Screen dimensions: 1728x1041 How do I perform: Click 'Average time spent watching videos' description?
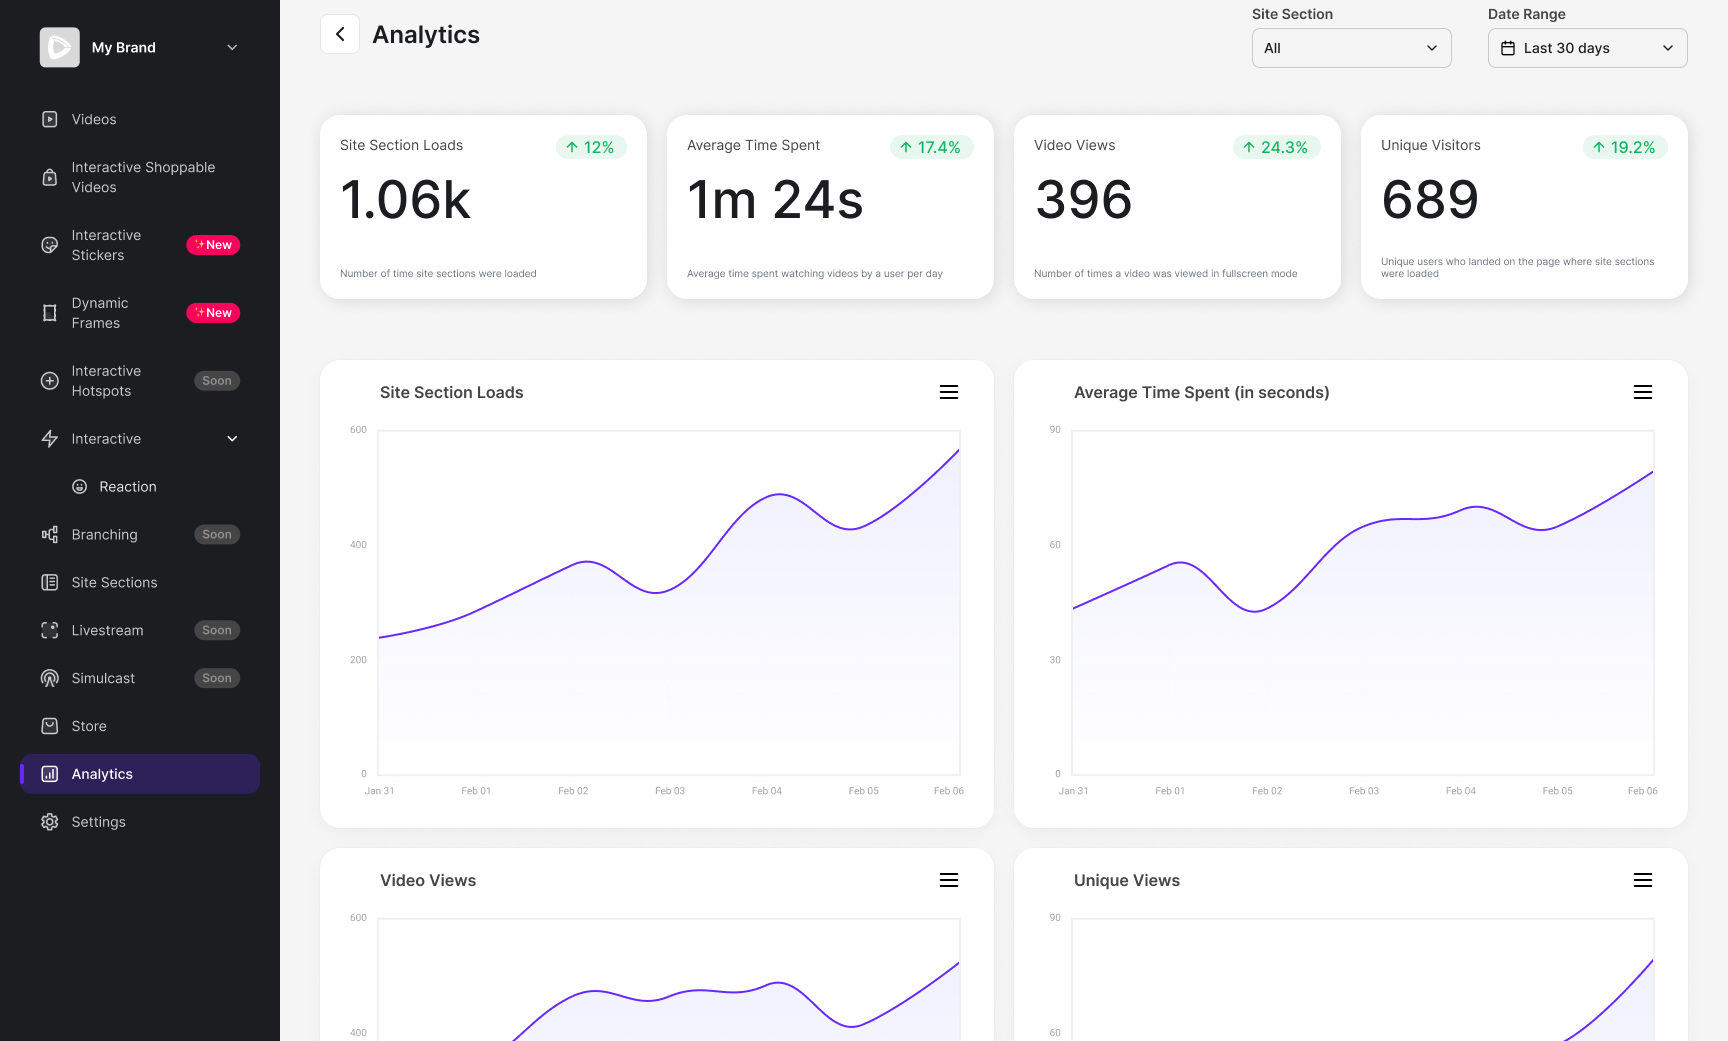815,274
